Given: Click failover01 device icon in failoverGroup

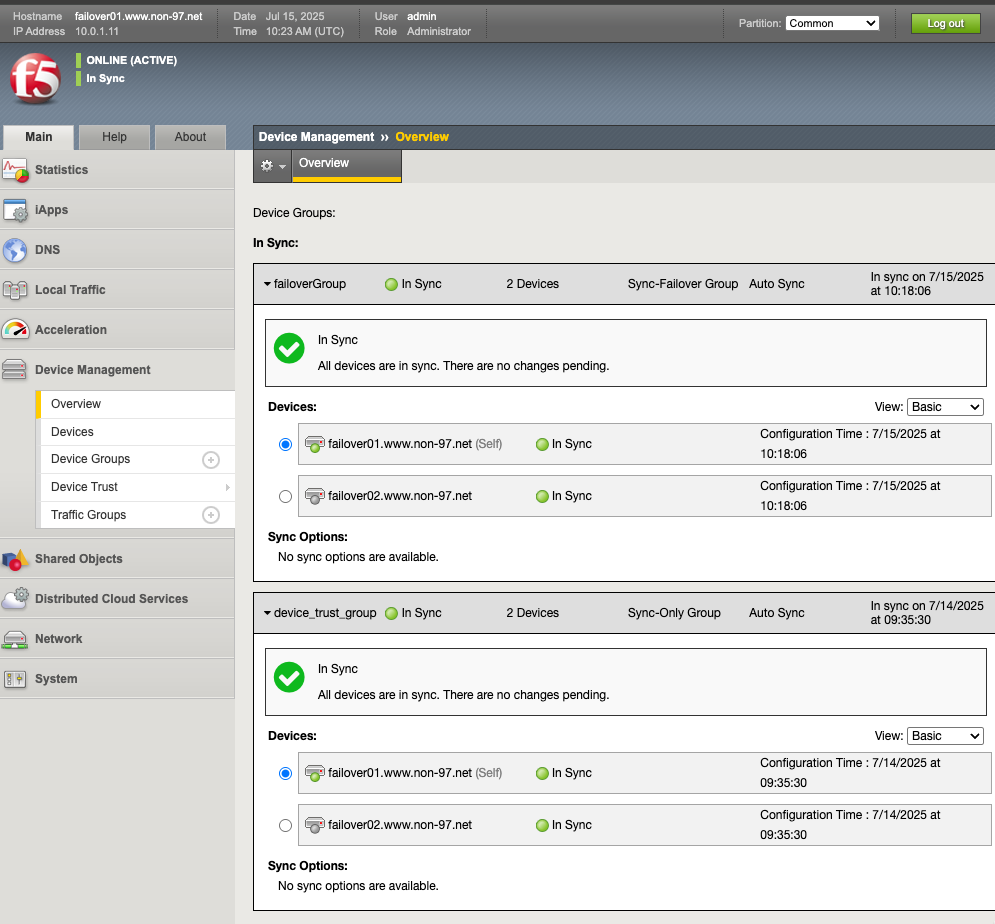Looking at the screenshot, I should coord(315,444).
